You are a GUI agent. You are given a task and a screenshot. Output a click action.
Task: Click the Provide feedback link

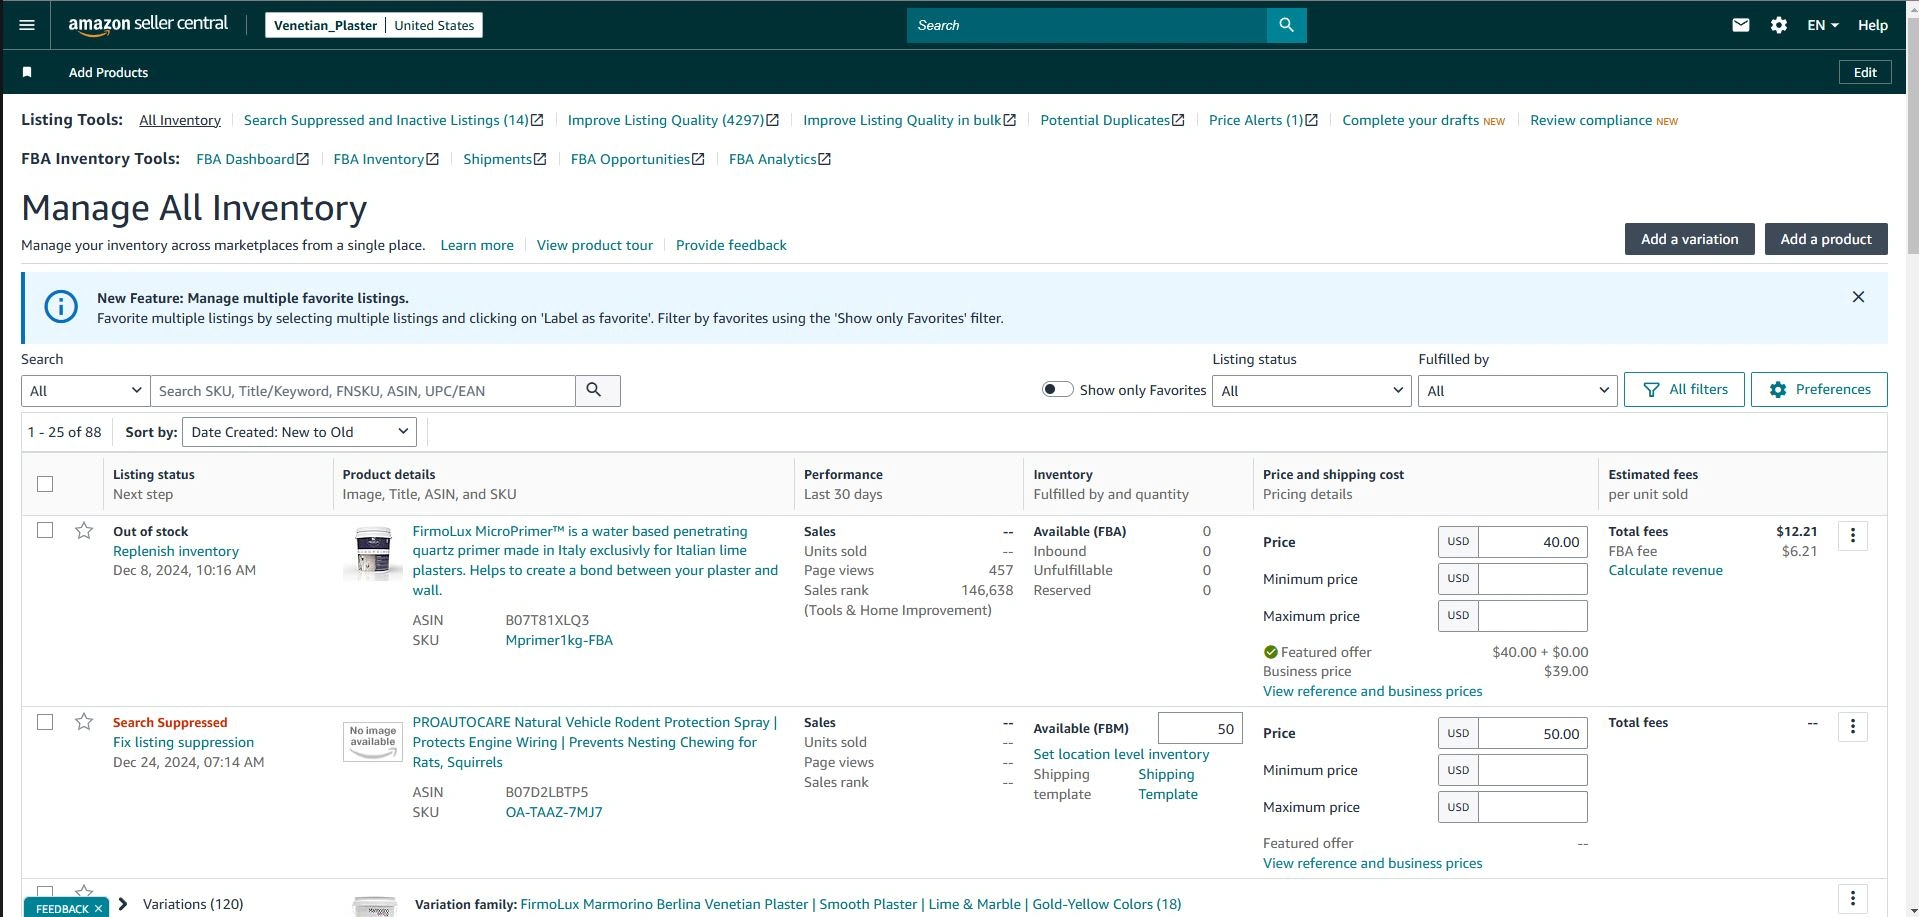point(731,245)
